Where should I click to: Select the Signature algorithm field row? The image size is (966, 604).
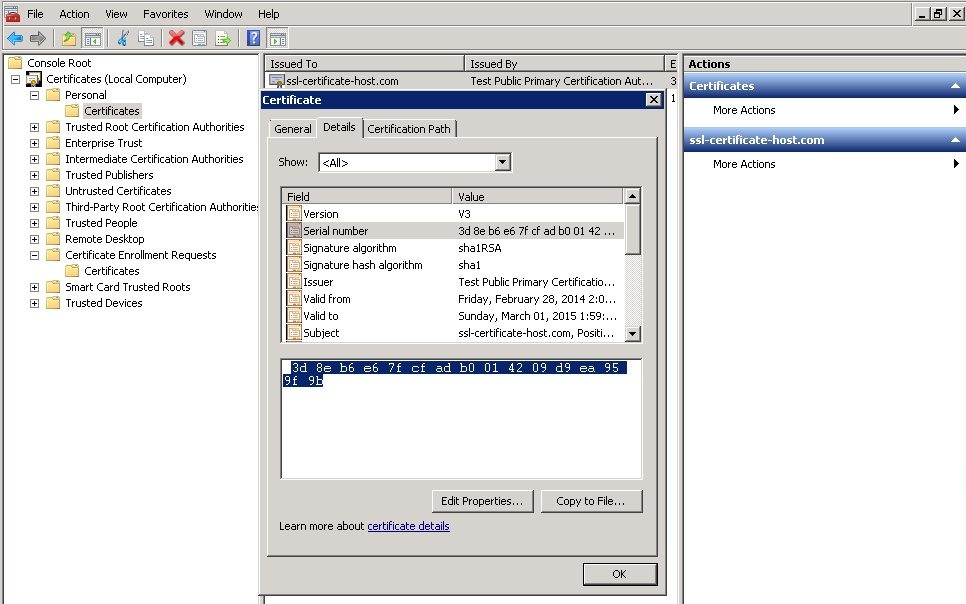pos(350,248)
